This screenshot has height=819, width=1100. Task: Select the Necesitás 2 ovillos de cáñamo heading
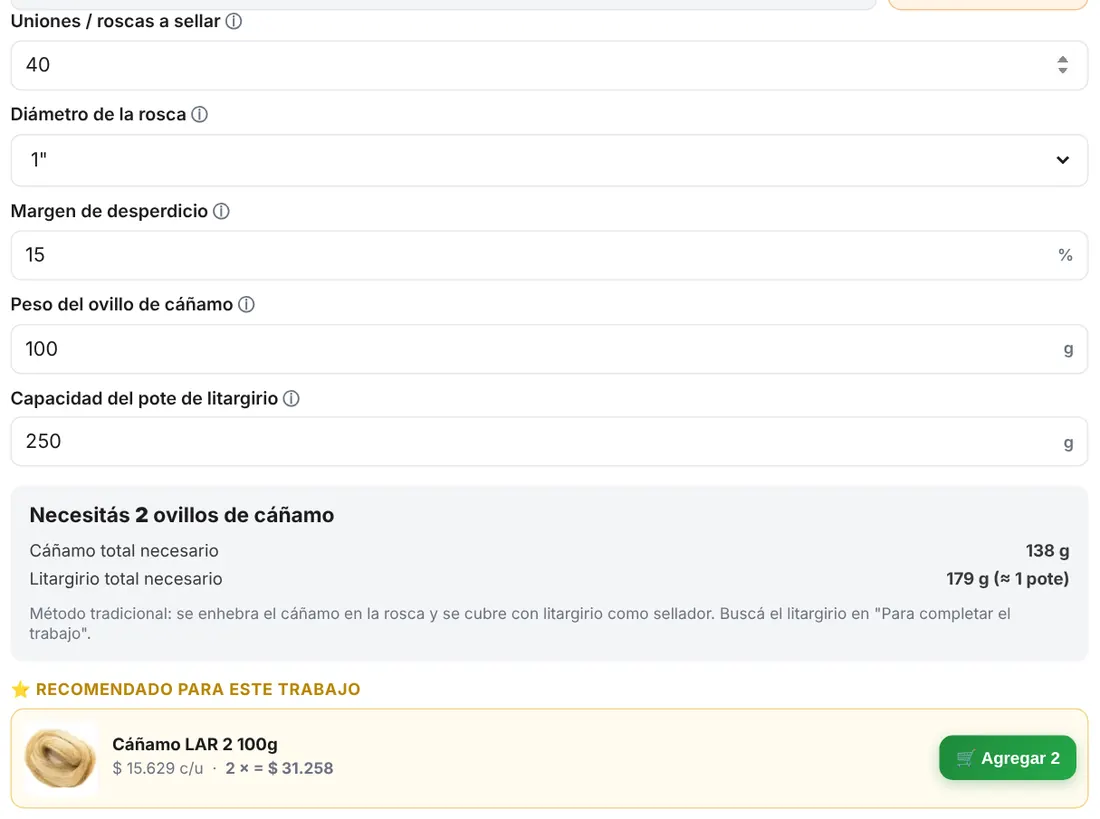(182, 515)
